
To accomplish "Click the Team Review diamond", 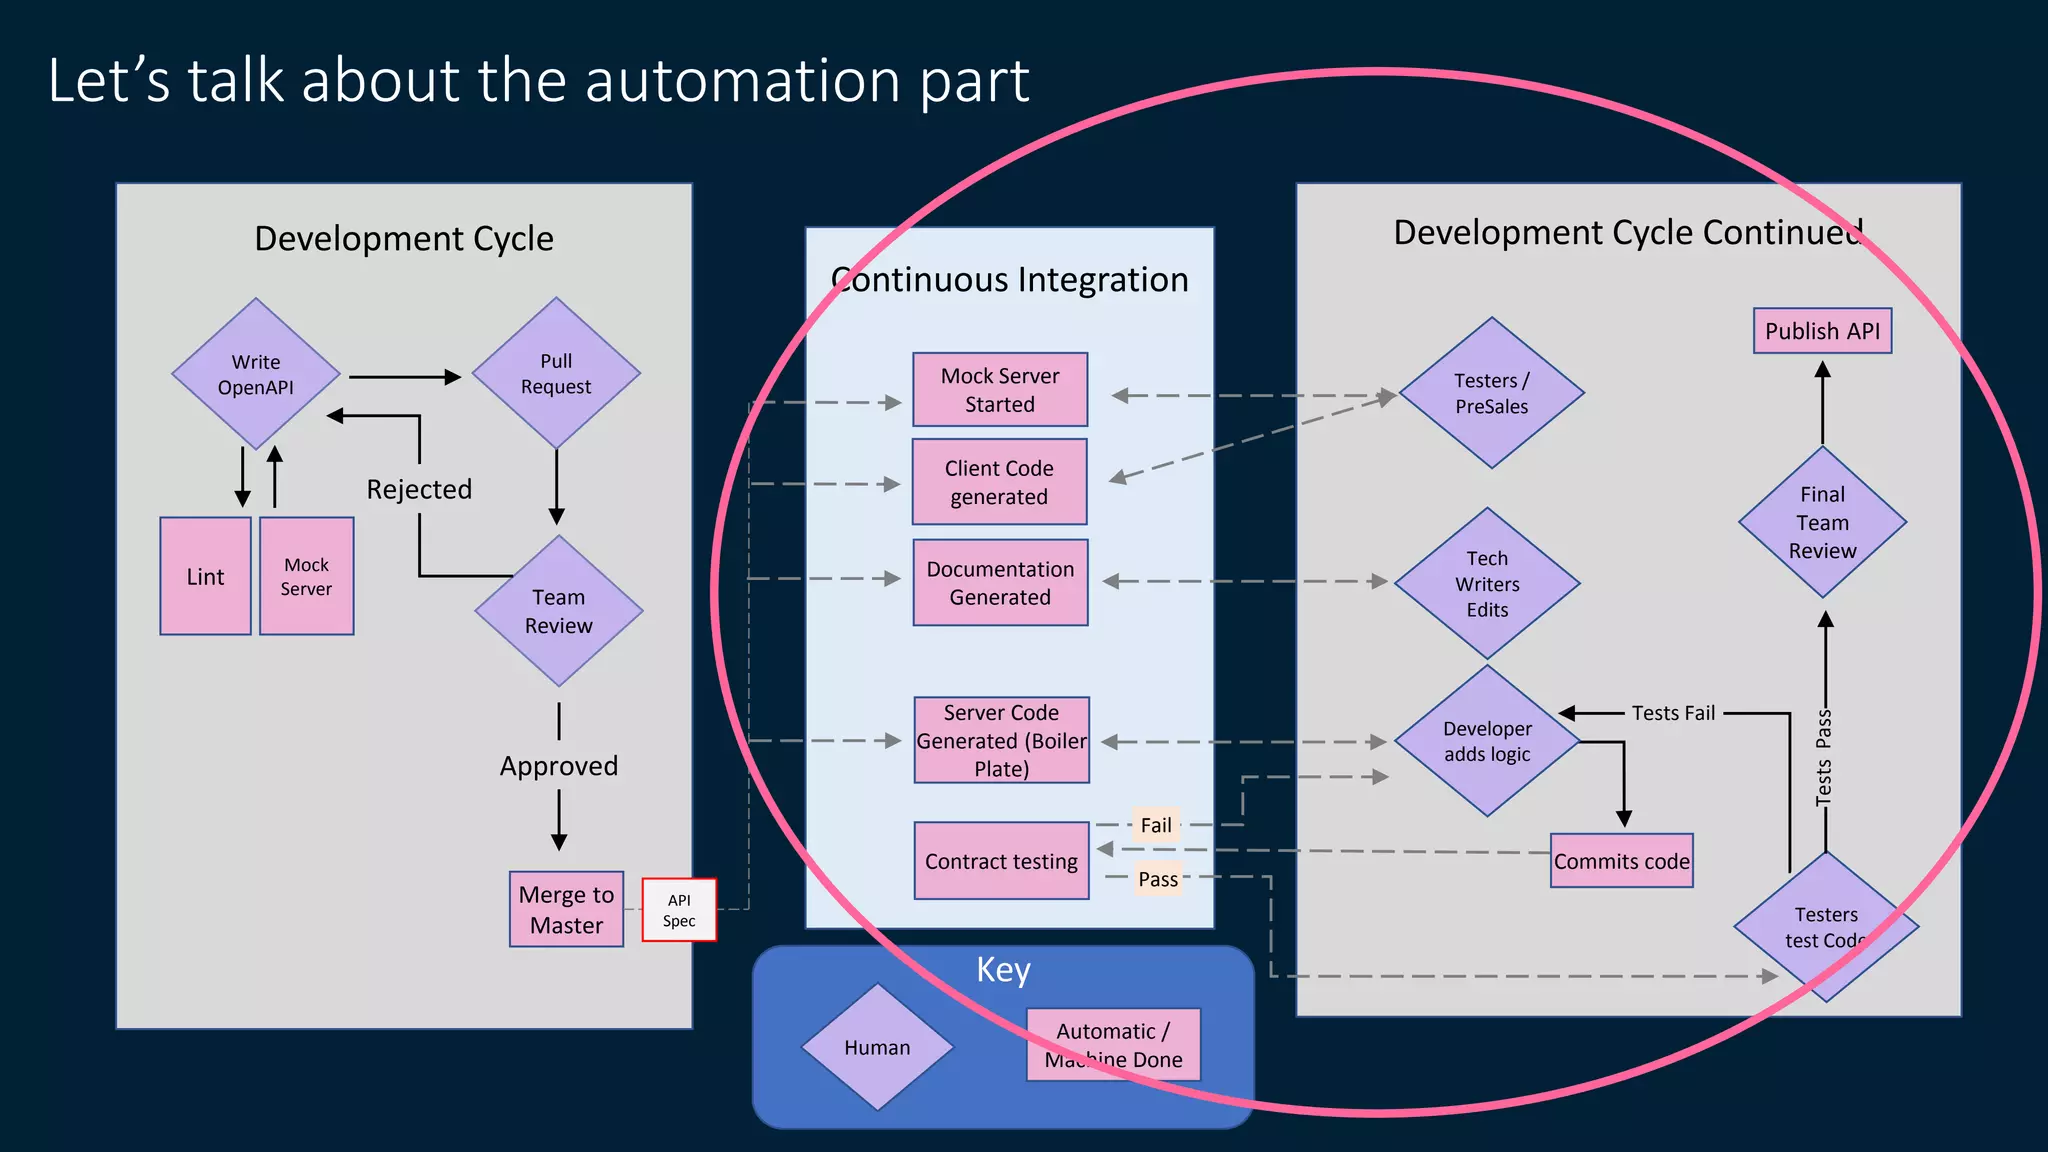I will (558, 611).
